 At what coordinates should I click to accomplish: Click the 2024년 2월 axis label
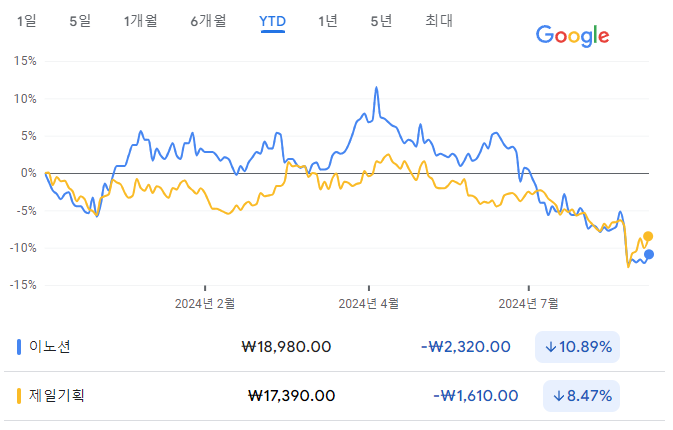point(205,304)
